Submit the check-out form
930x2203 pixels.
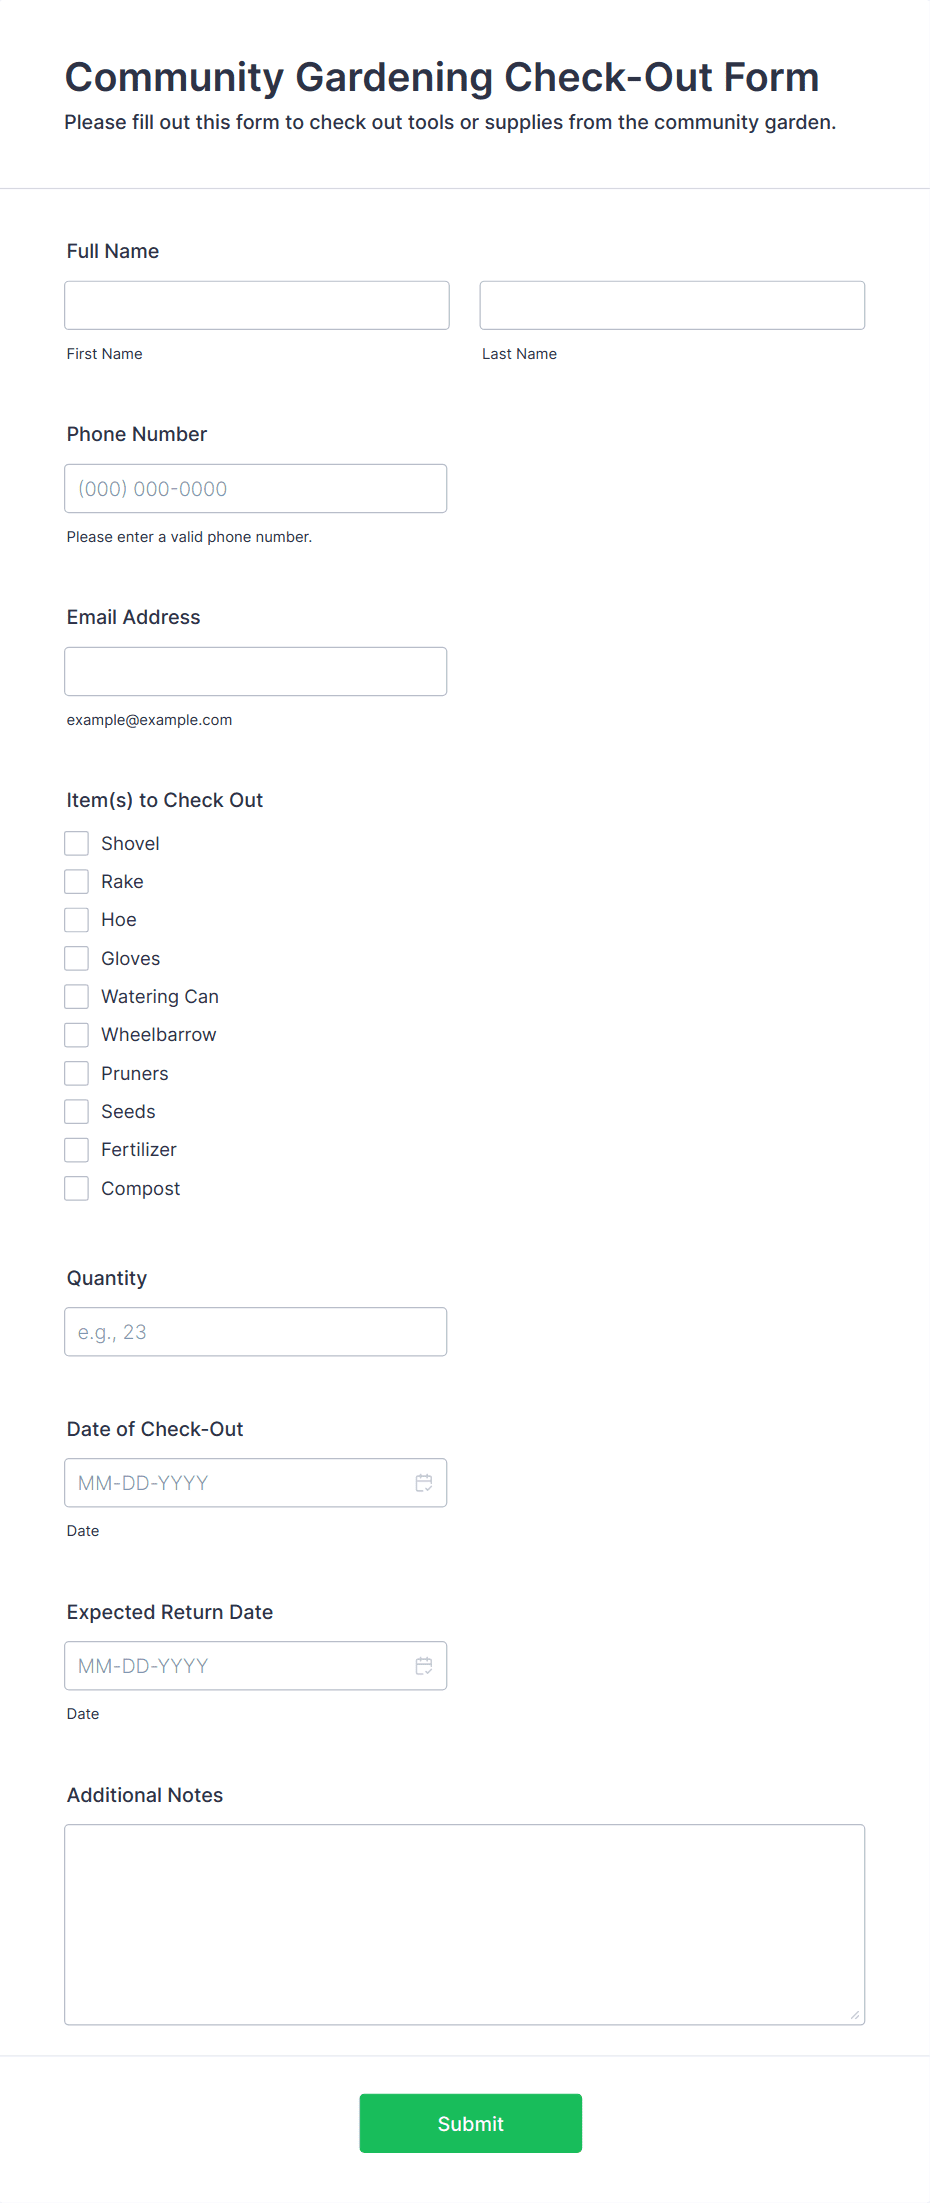(471, 2124)
